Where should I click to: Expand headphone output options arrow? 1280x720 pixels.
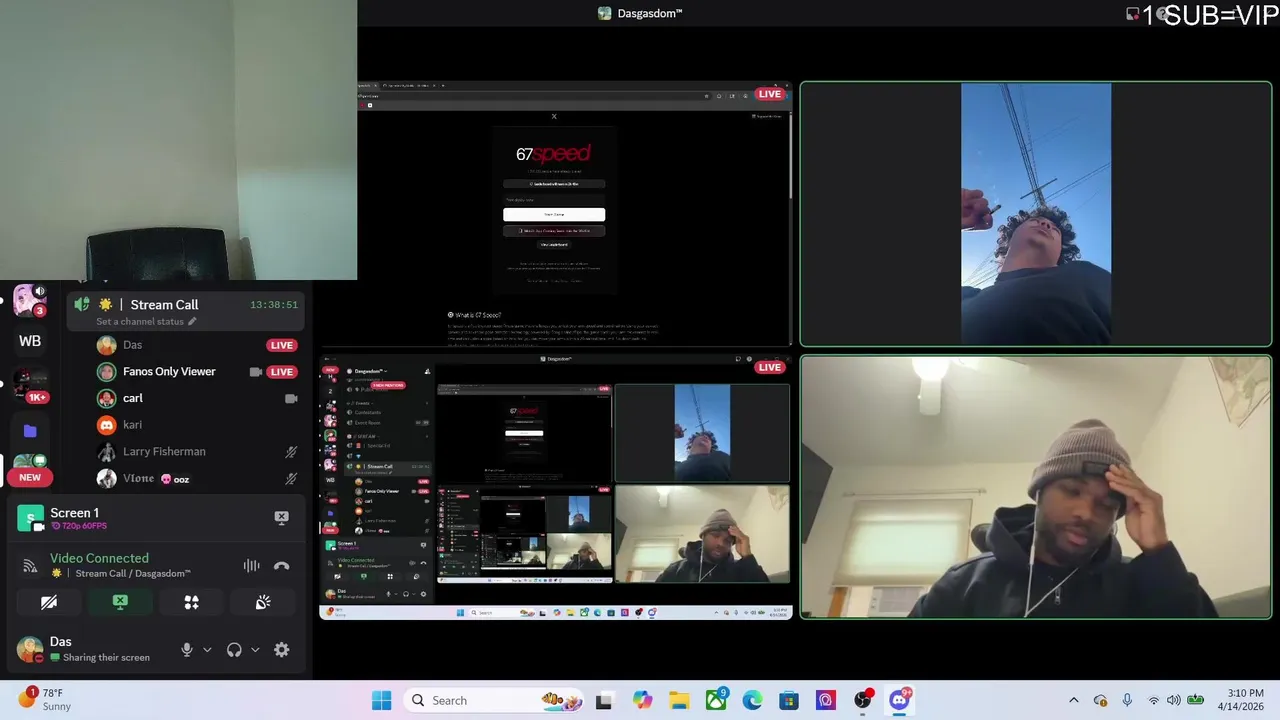[x=255, y=649]
